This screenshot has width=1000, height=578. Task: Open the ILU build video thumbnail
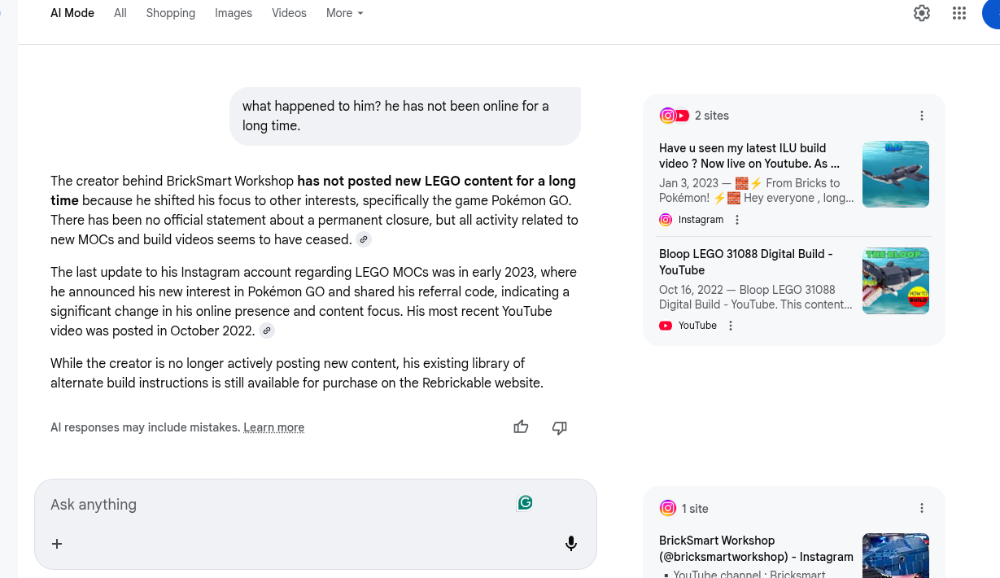[x=895, y=175]
